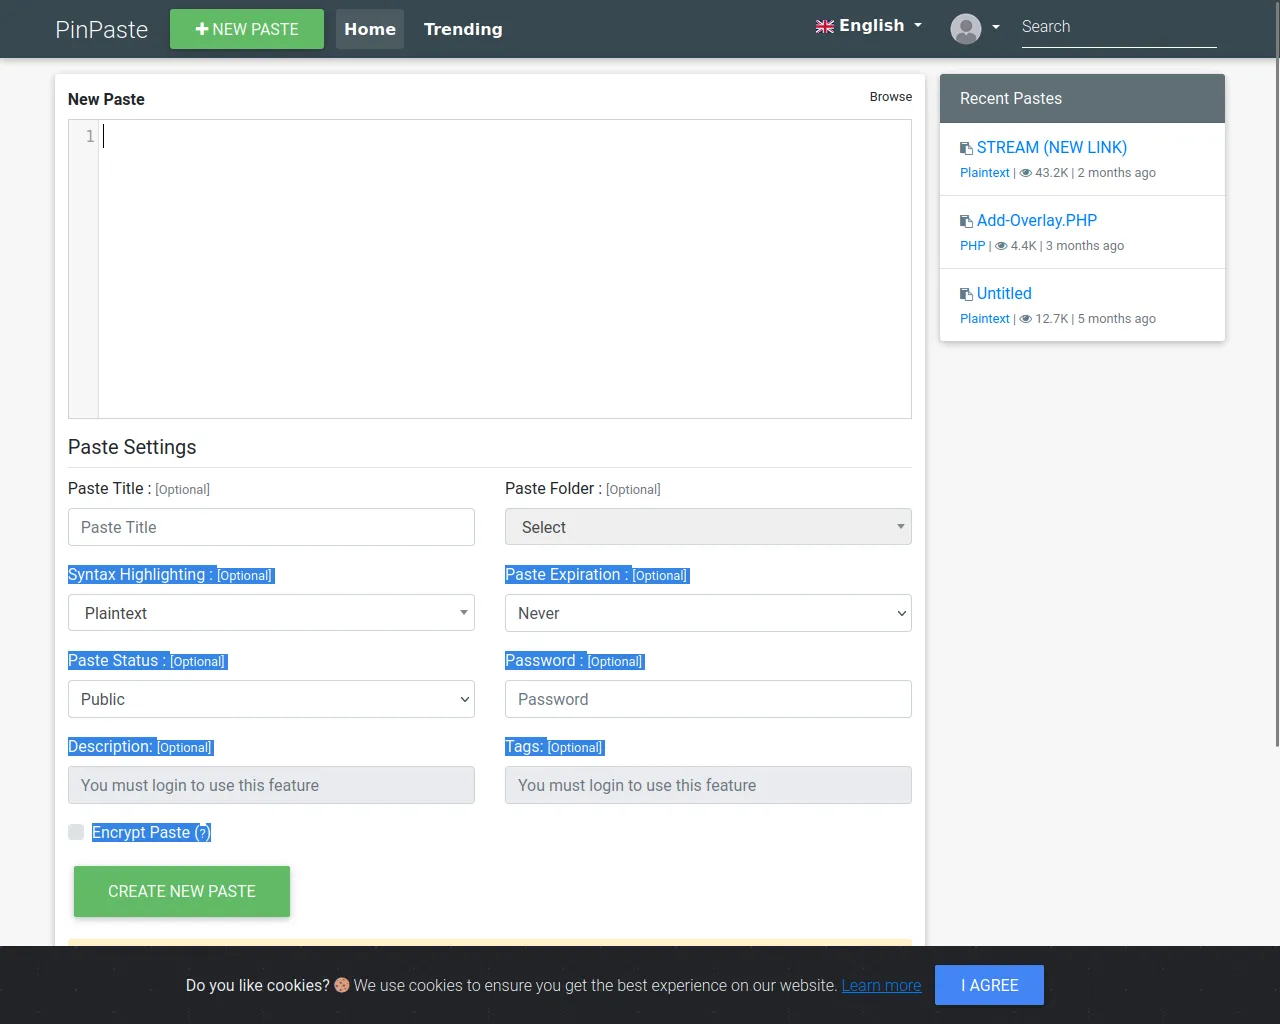Image resolution: width=1280 pixels, height=1024 pixels.
Task: Open the Paste Status Public dropdown
Action: pyautogui.click(x=271, y=699)
